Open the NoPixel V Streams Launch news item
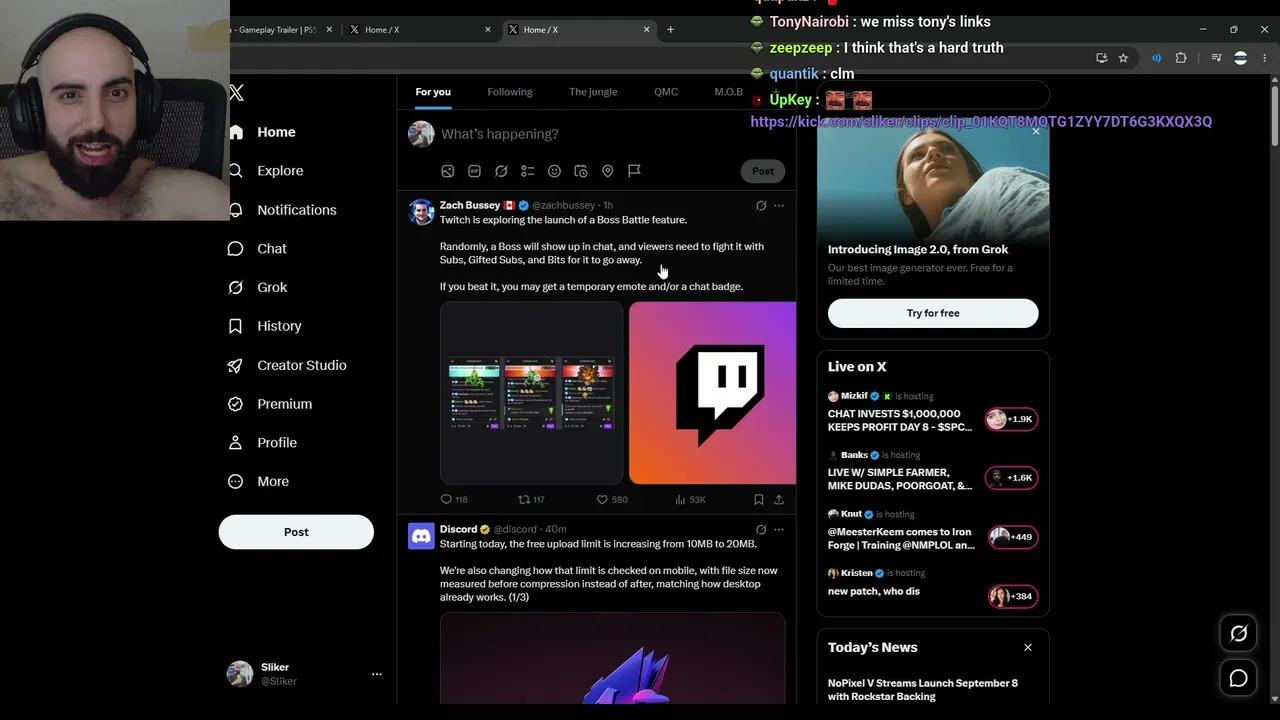Screen dimensions: 1280x720 coord(923,690)
